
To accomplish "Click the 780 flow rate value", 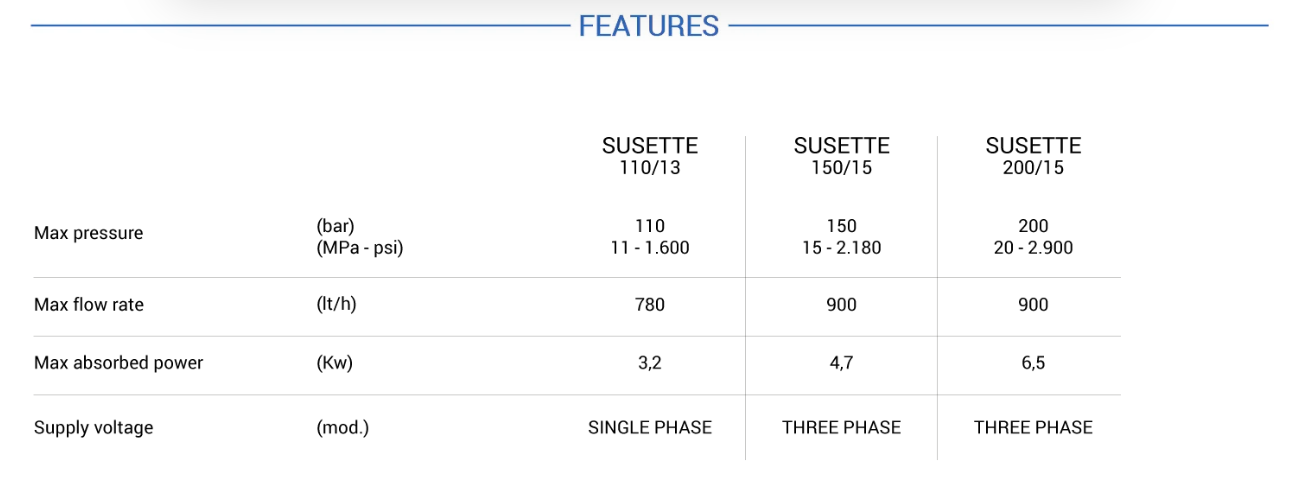I will 649,305.
